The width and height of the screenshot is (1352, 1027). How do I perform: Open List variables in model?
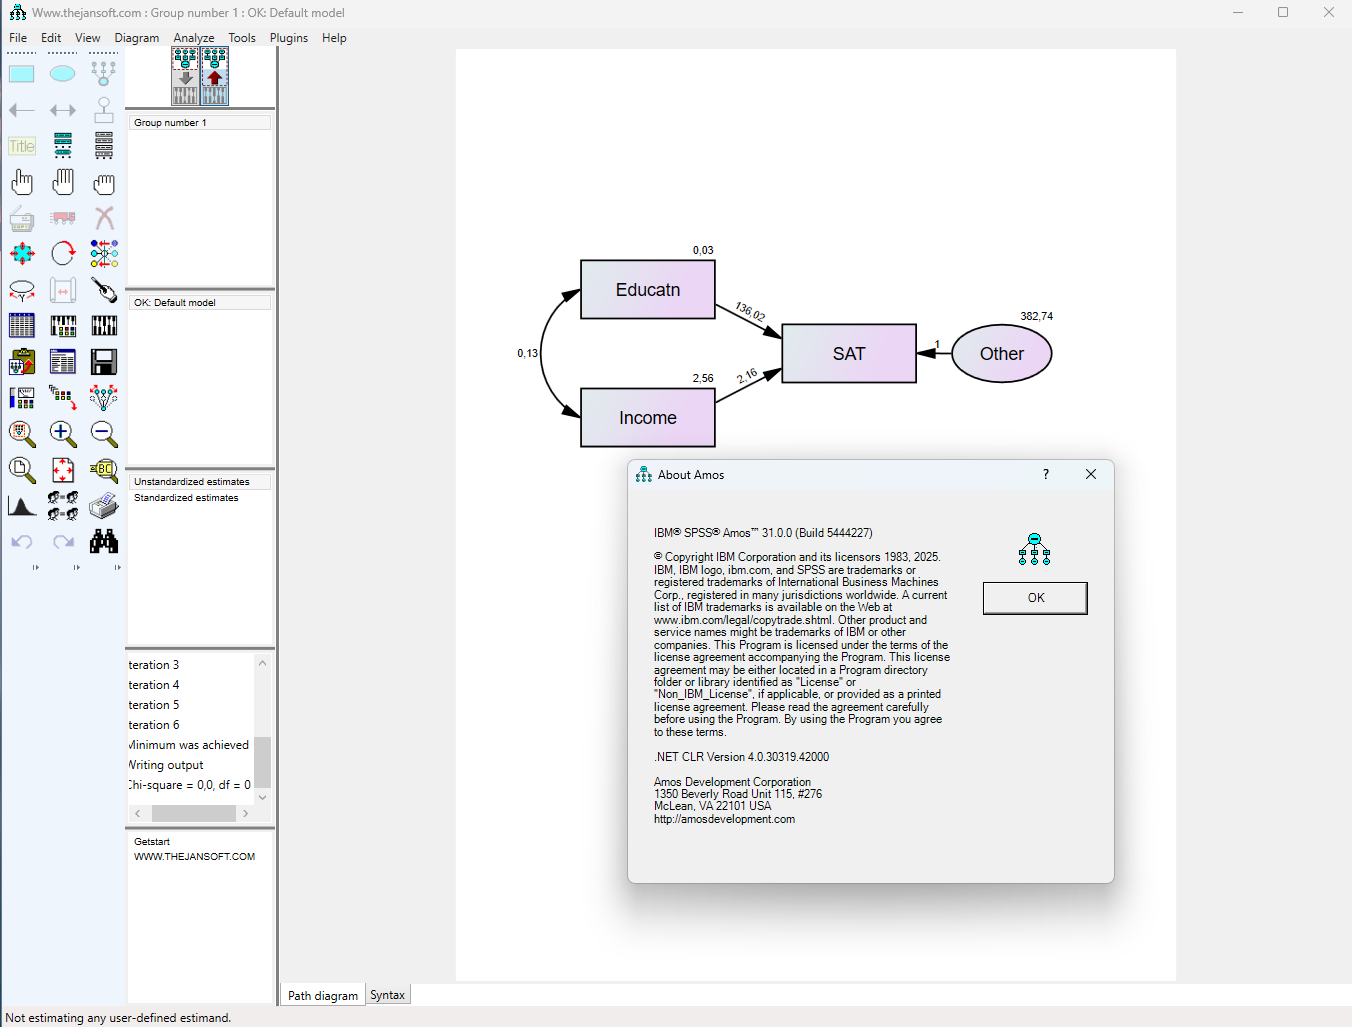point(63,146)
